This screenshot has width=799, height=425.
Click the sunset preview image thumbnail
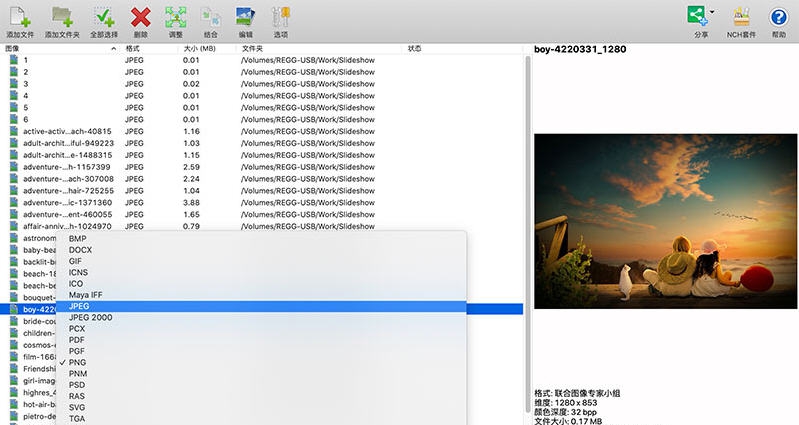pos(665,221)
